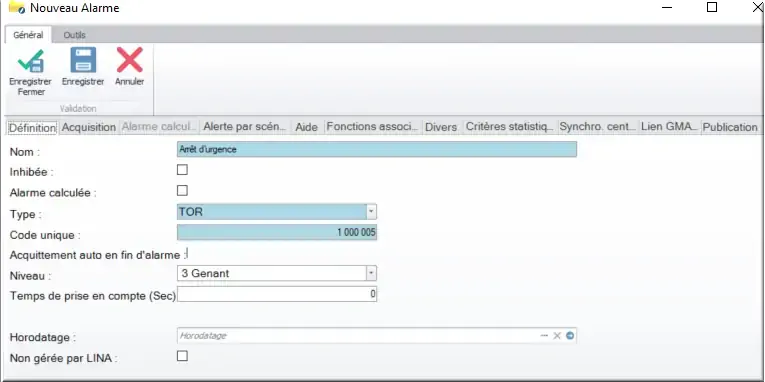Open the Acquisition tab
The height and width of the screenshot is (382, 765).
pyautogui.click(x=89, y=127)
